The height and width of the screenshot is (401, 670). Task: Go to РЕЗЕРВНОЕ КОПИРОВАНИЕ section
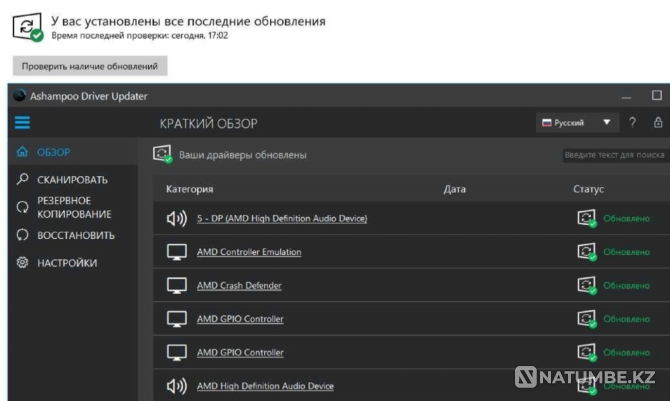73,207
